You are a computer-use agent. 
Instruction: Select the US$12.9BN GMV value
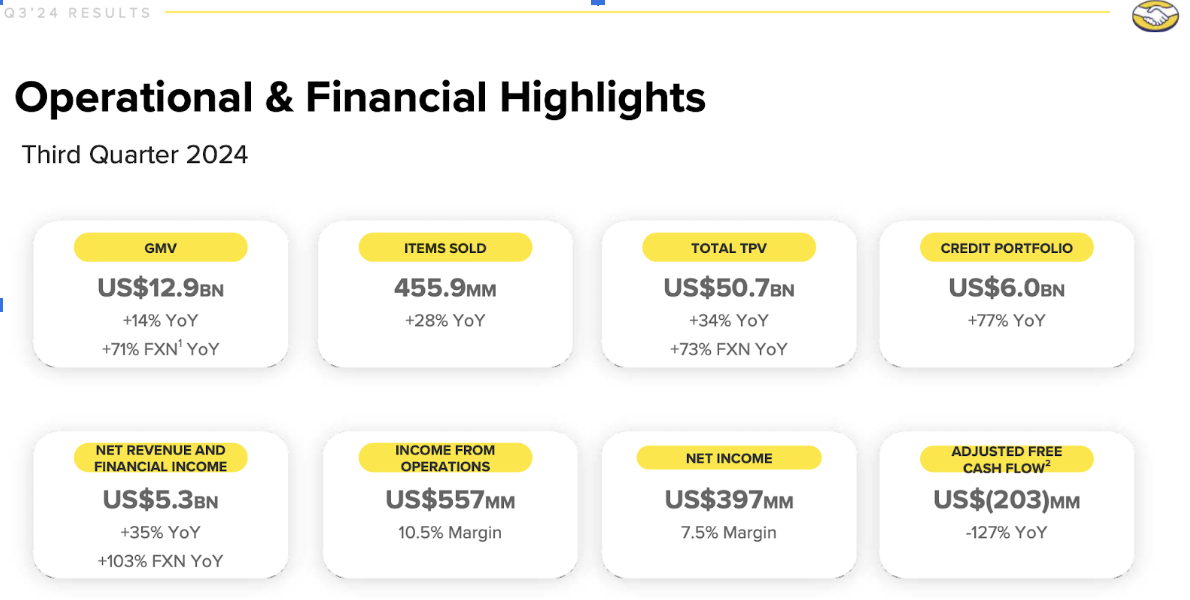160,288
